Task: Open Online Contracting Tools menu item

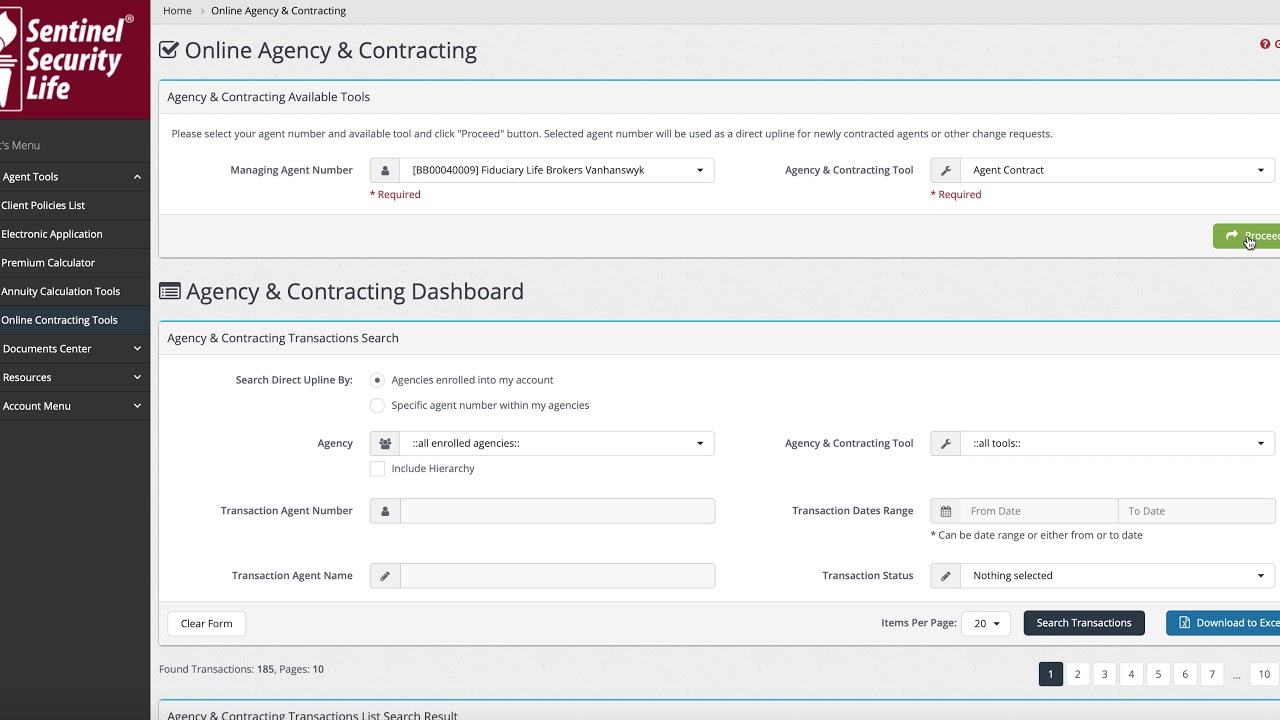Action: click(x=60, y=320)
